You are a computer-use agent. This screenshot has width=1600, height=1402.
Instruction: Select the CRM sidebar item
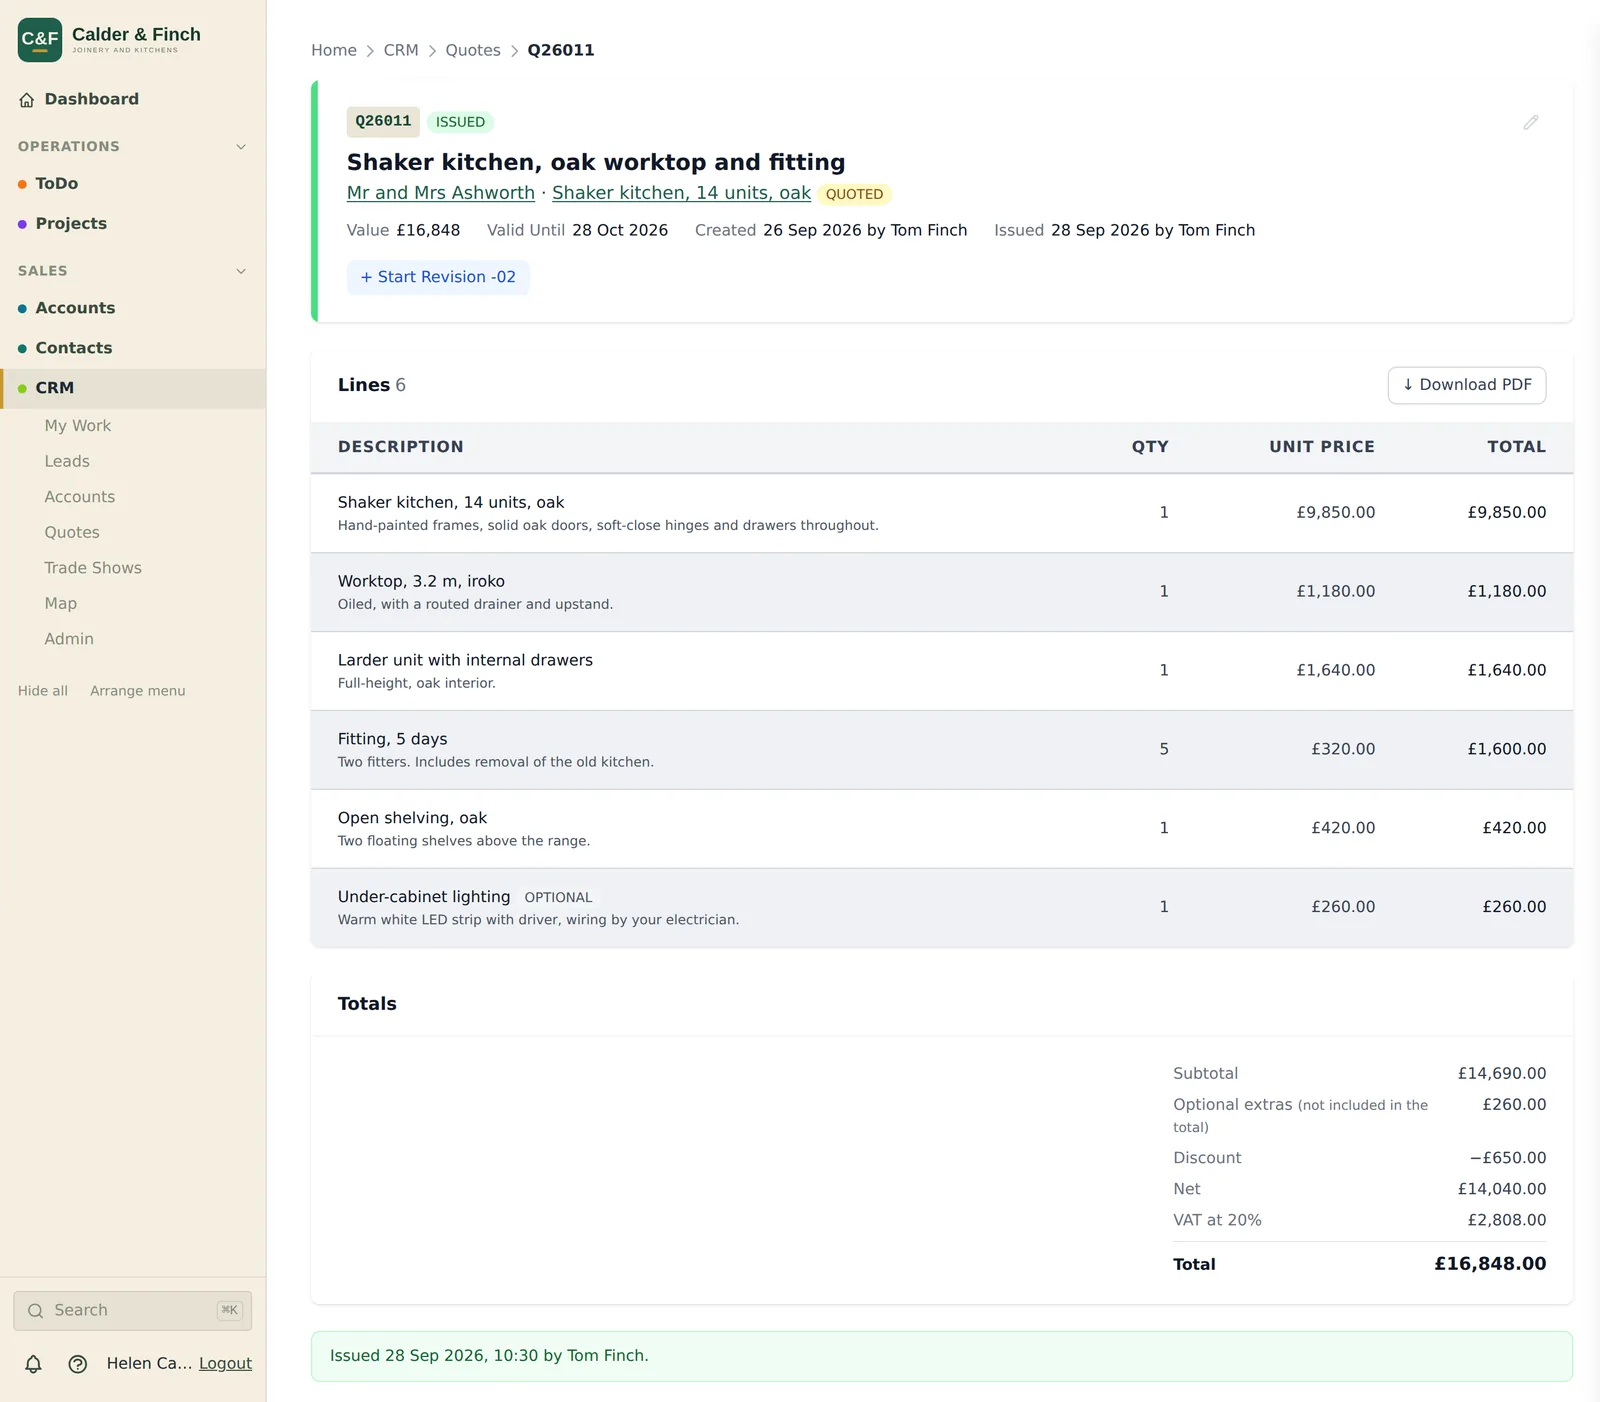pyautogui.click(x=133, y=388)
